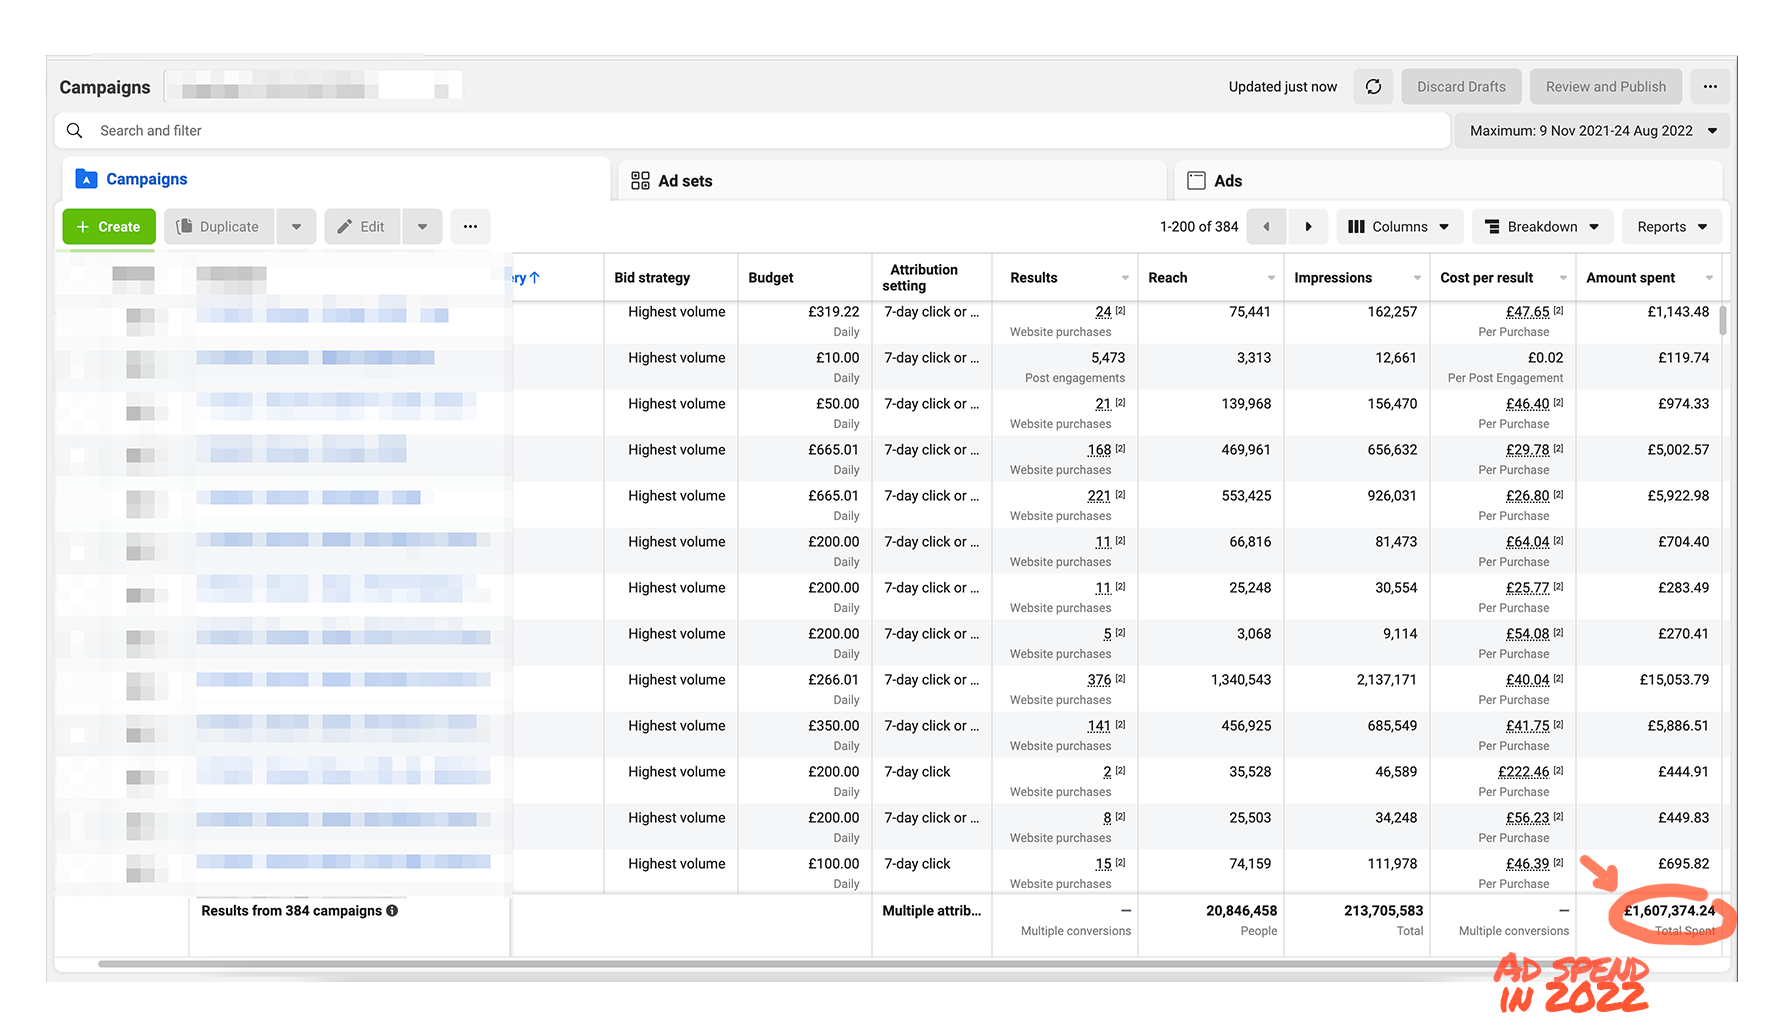Viewport: 1782px width, 1034px height.
Task: Click the Campaigns folder icon
Action: click(x=86, y=179)
